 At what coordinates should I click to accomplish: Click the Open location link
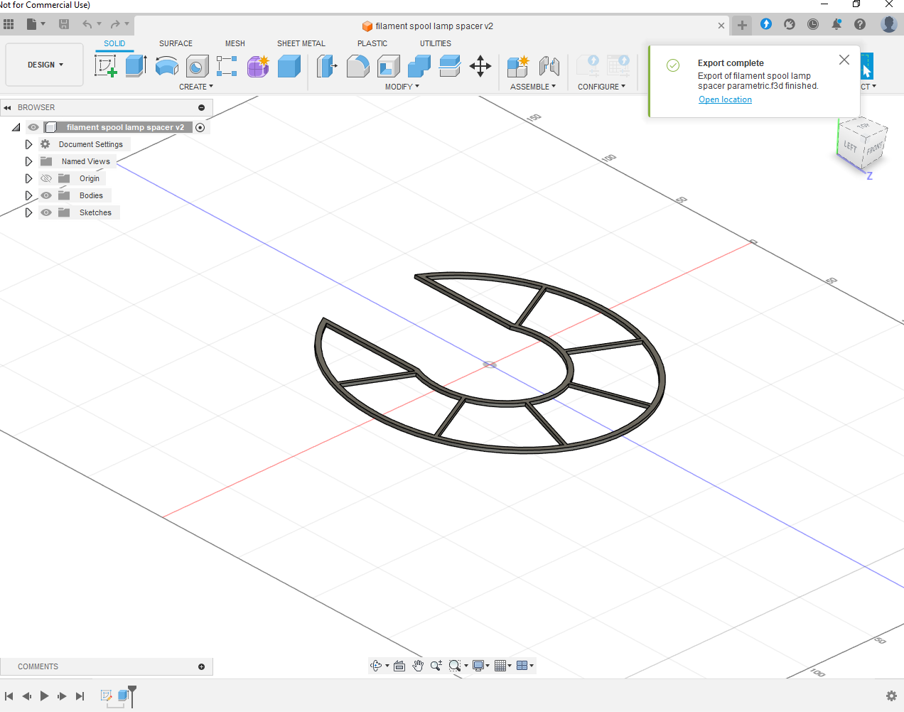[725, 100]
